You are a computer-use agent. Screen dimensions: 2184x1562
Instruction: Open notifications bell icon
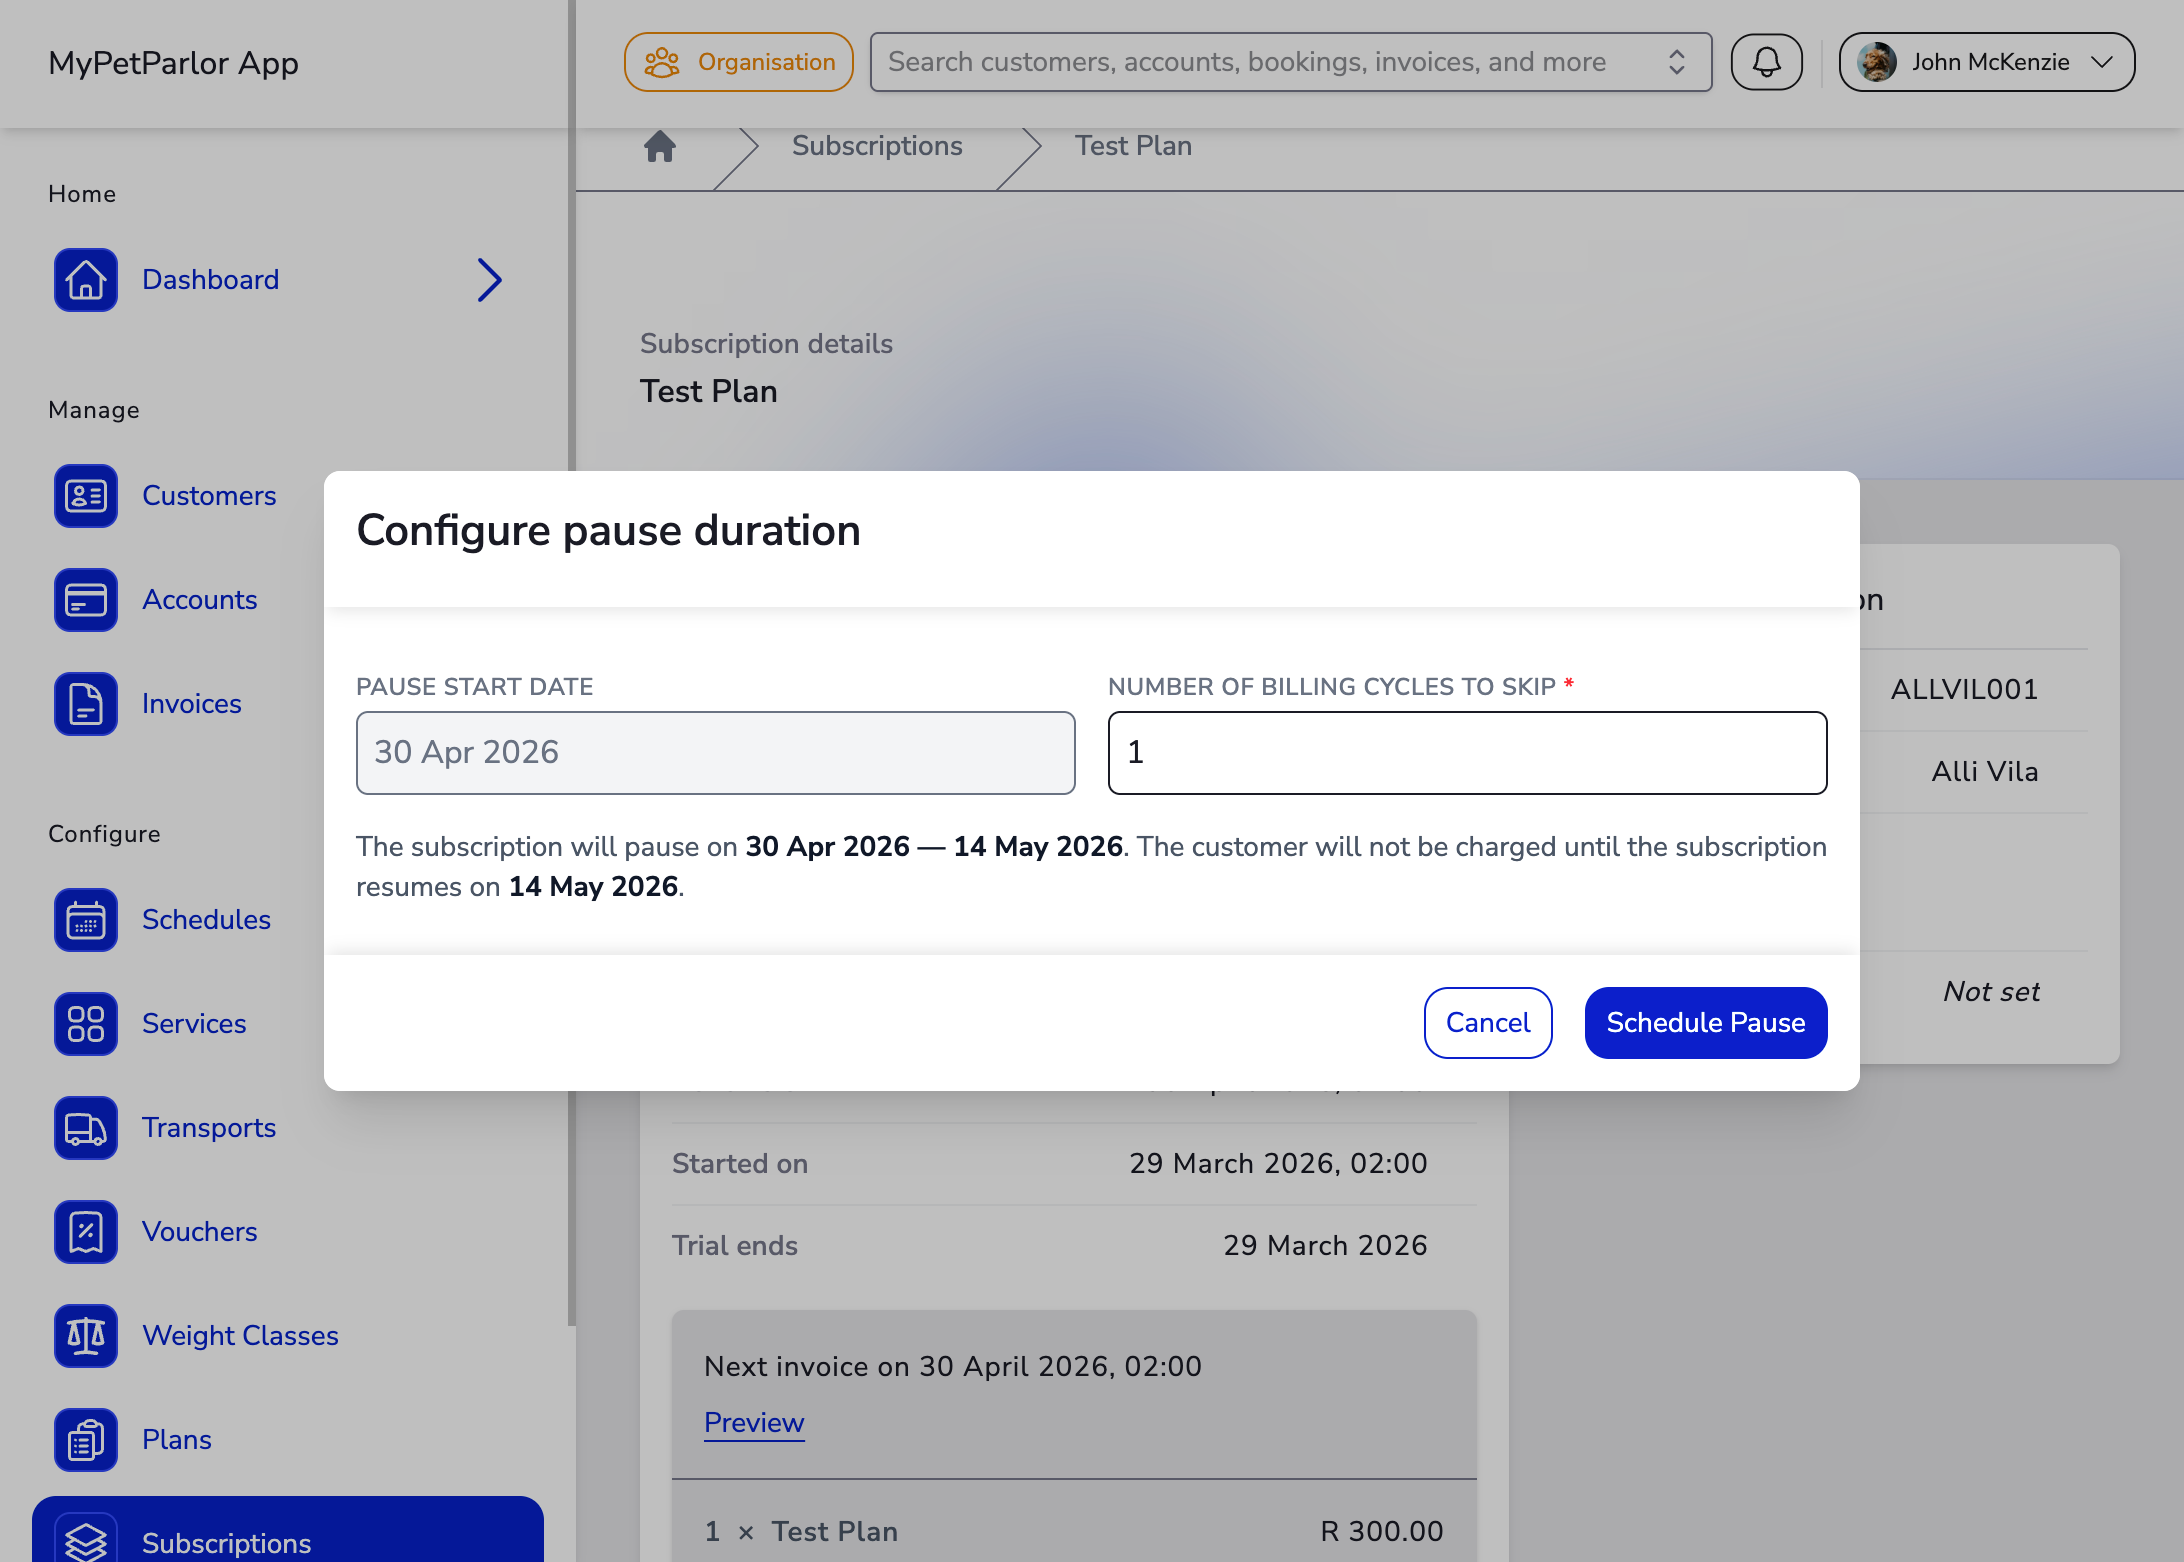1767,62
